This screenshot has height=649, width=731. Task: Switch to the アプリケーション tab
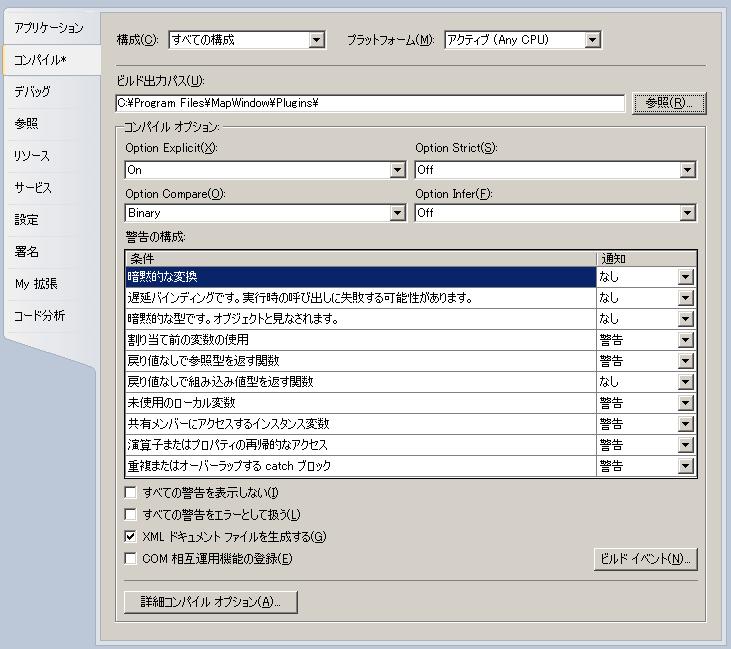click(x=48, y=28)
